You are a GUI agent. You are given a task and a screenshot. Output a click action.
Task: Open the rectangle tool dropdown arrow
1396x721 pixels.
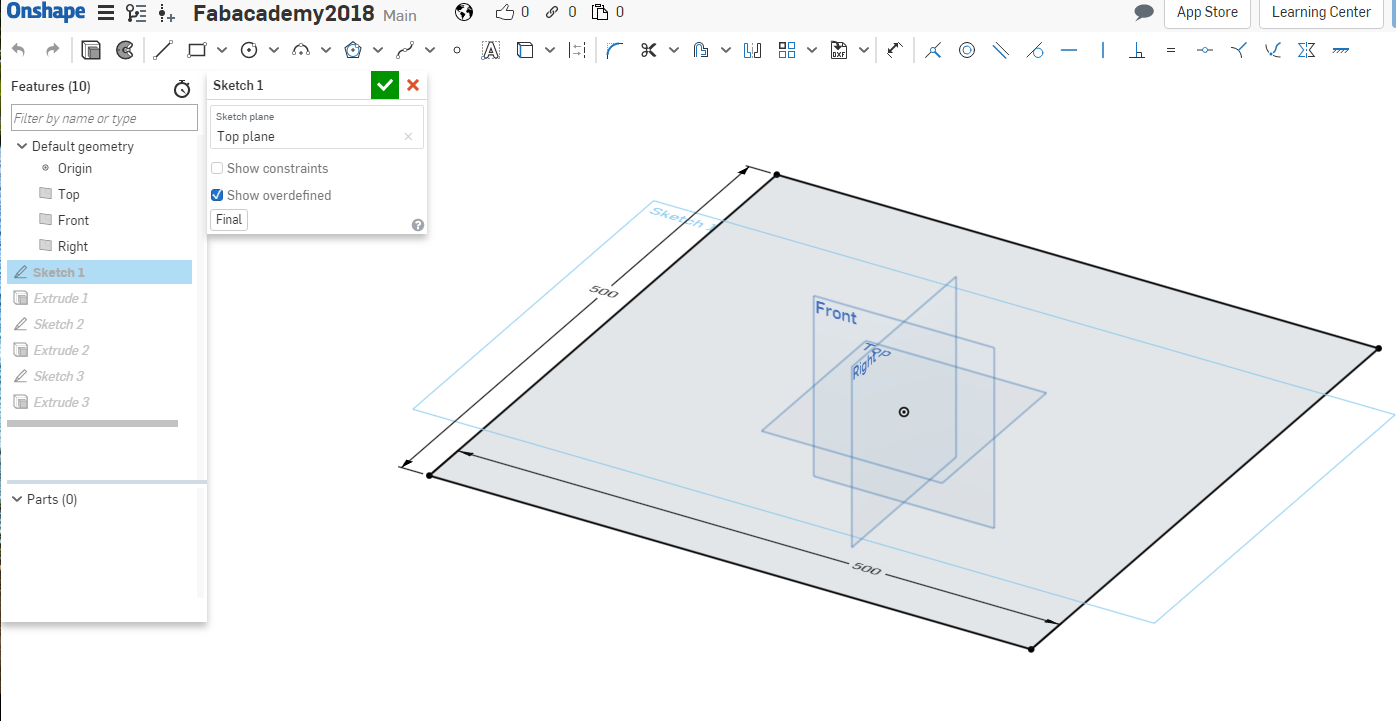222,50
